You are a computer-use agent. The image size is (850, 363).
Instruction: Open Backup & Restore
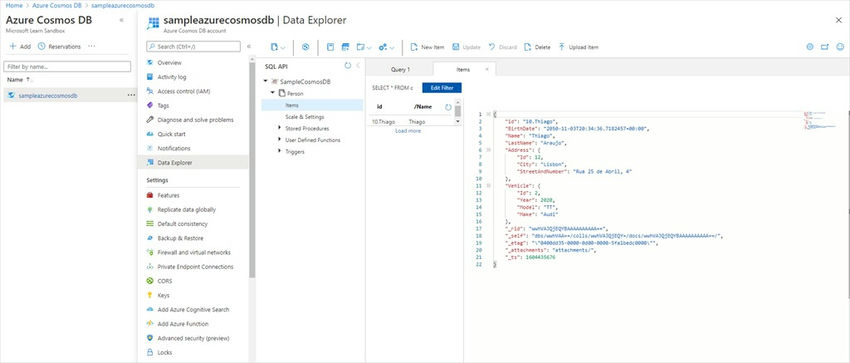[181, 238]
